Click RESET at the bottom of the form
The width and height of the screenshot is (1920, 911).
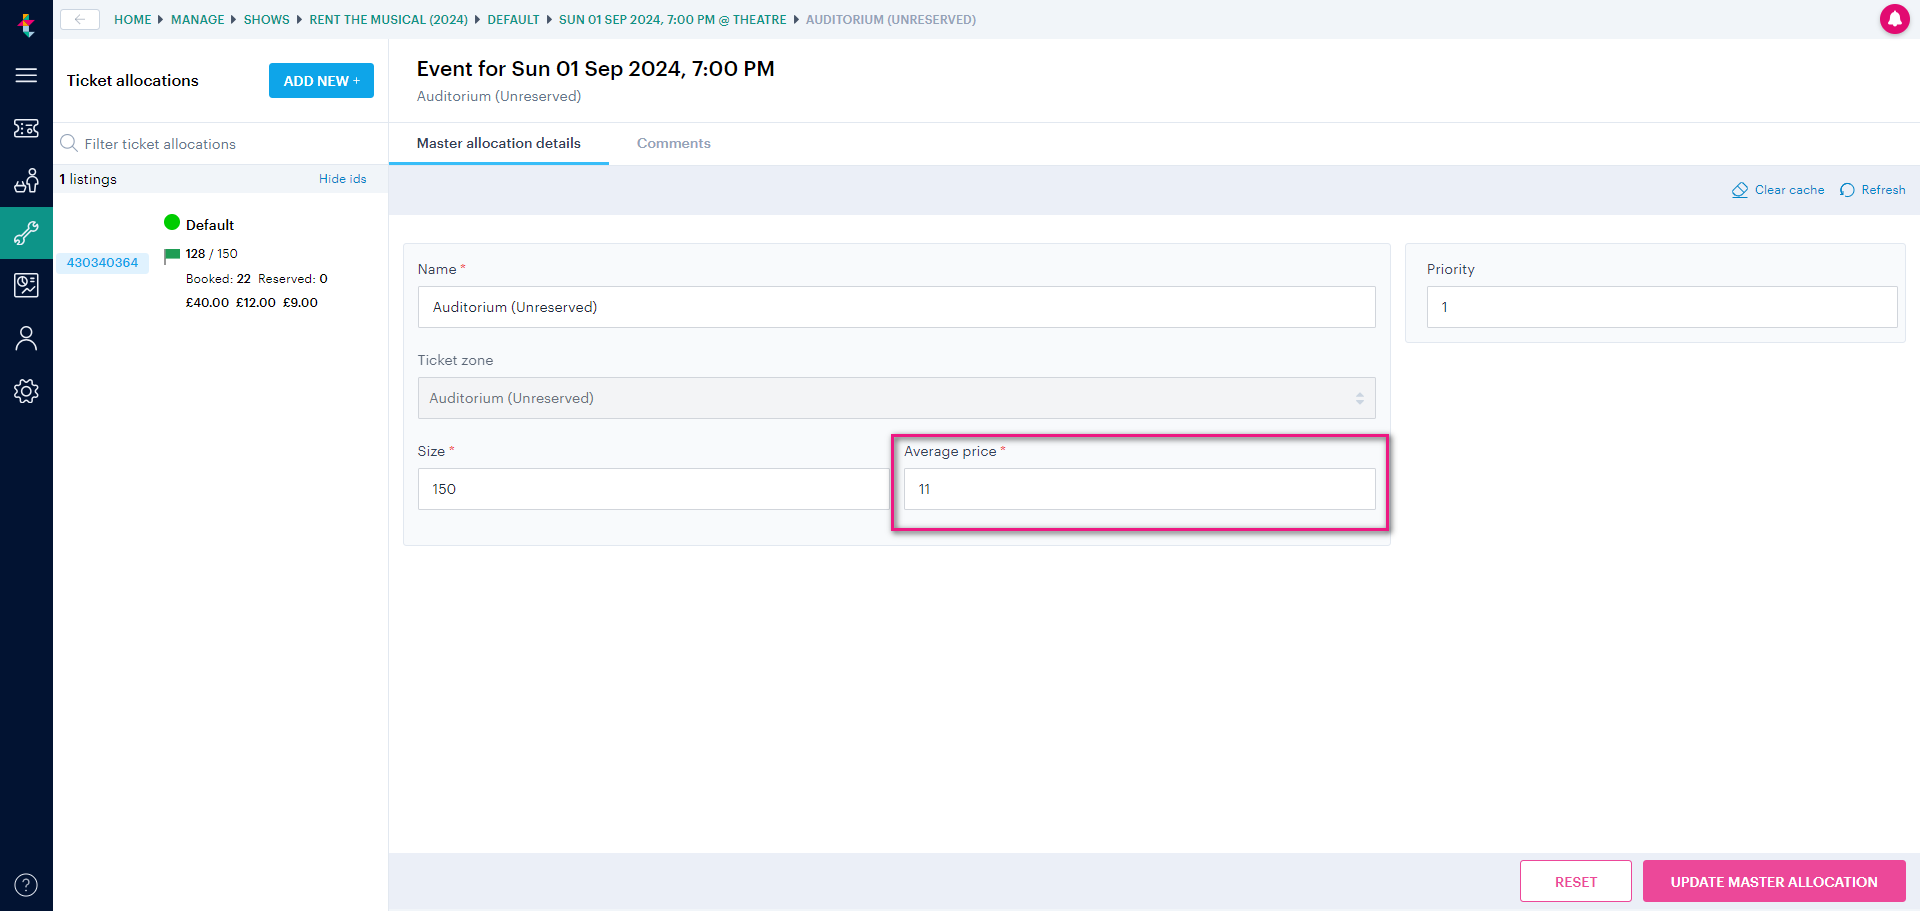pos(1575,881)
